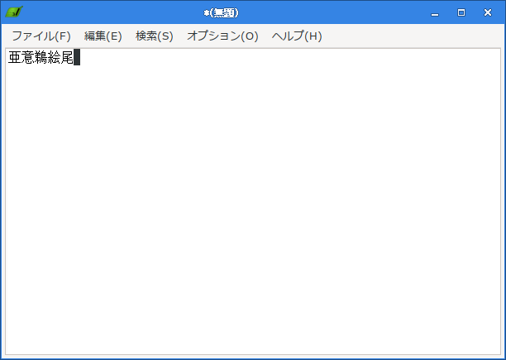Open the 編集(E) menu
The height and width of the screenshot is (360, 506).
[x=103, y=36]
